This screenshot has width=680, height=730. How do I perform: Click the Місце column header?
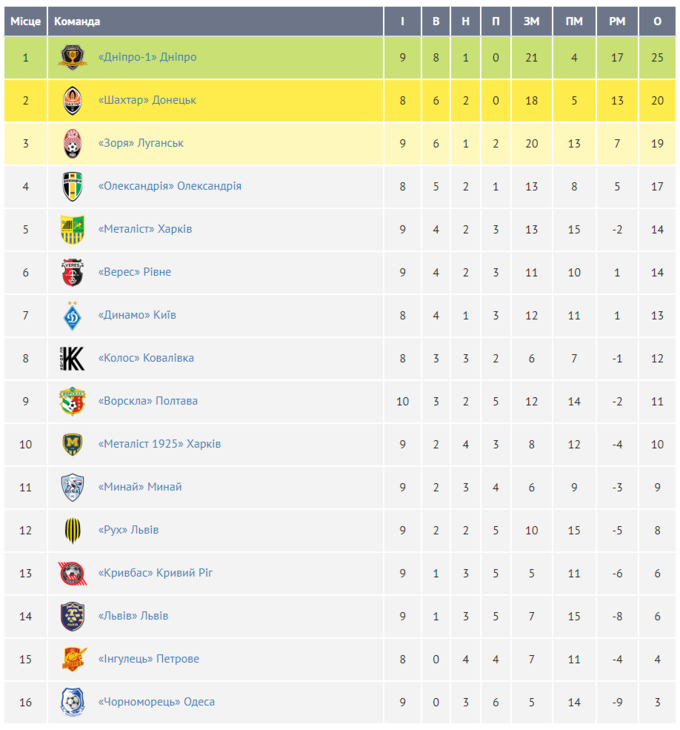click(x=25, y=21)
